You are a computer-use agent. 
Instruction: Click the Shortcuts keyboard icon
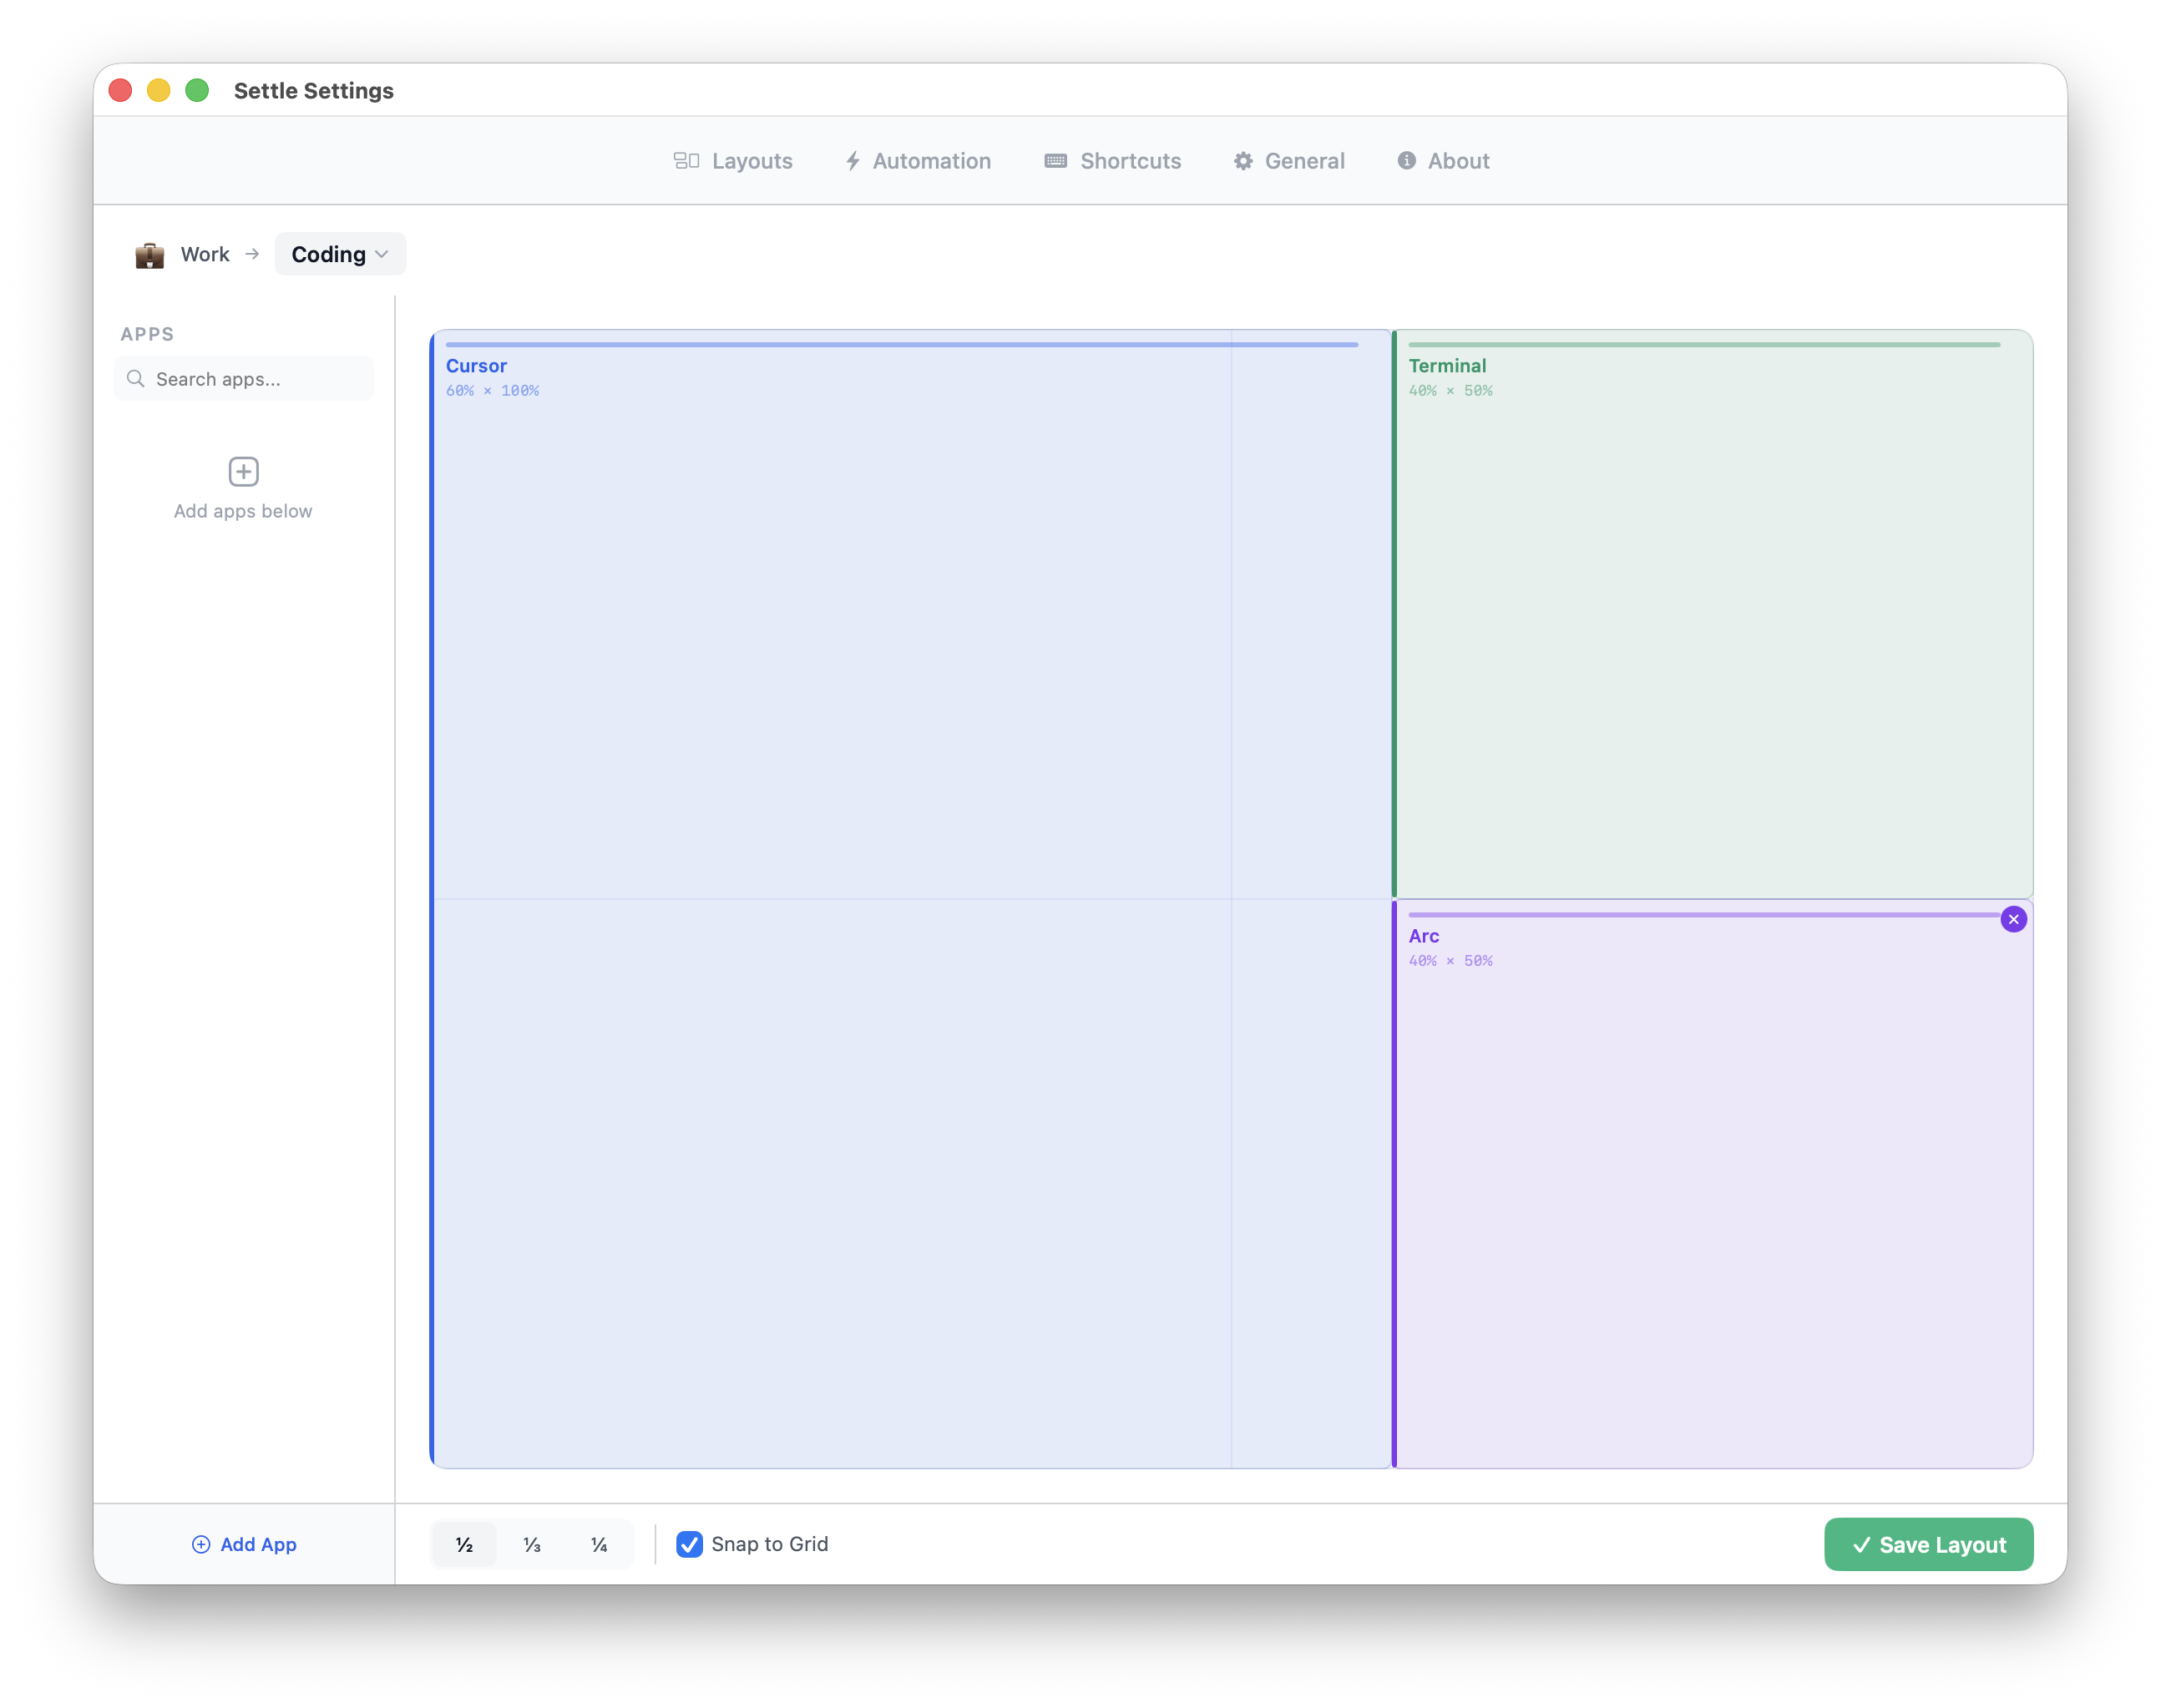click(1055, 161)
